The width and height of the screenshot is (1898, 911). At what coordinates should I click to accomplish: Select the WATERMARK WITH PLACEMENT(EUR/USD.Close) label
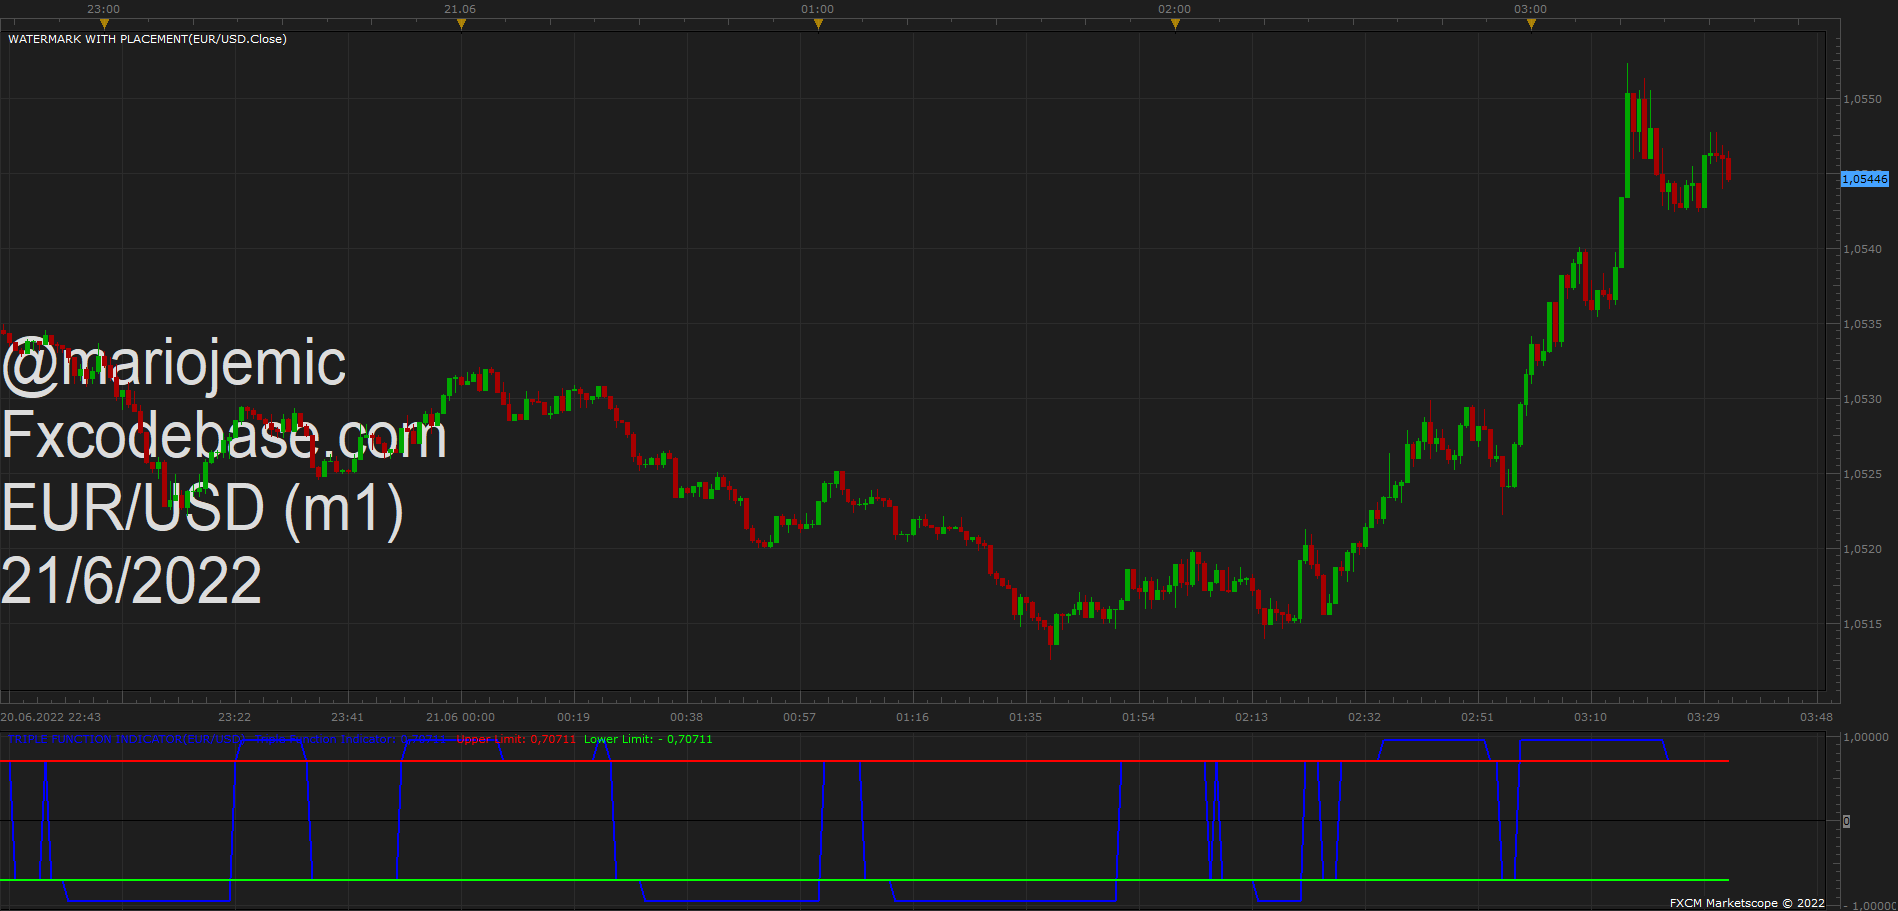(147, 39)
